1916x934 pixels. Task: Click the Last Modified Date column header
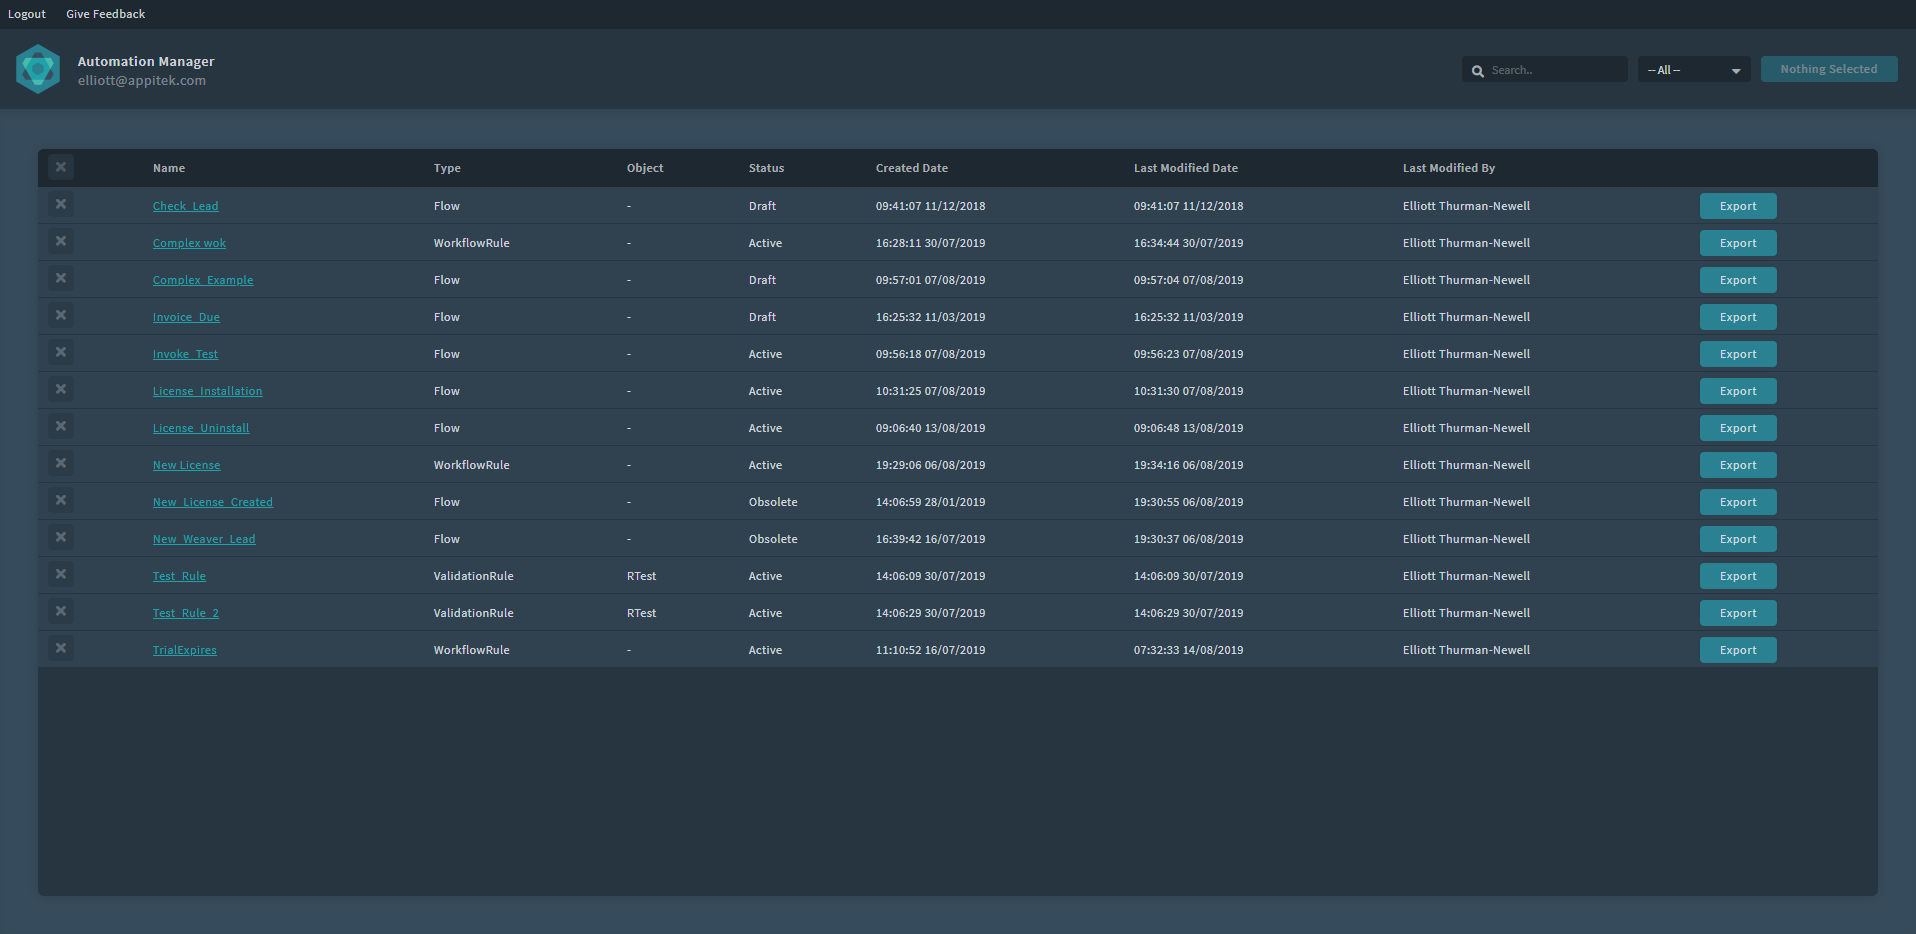pos(1186,168)
